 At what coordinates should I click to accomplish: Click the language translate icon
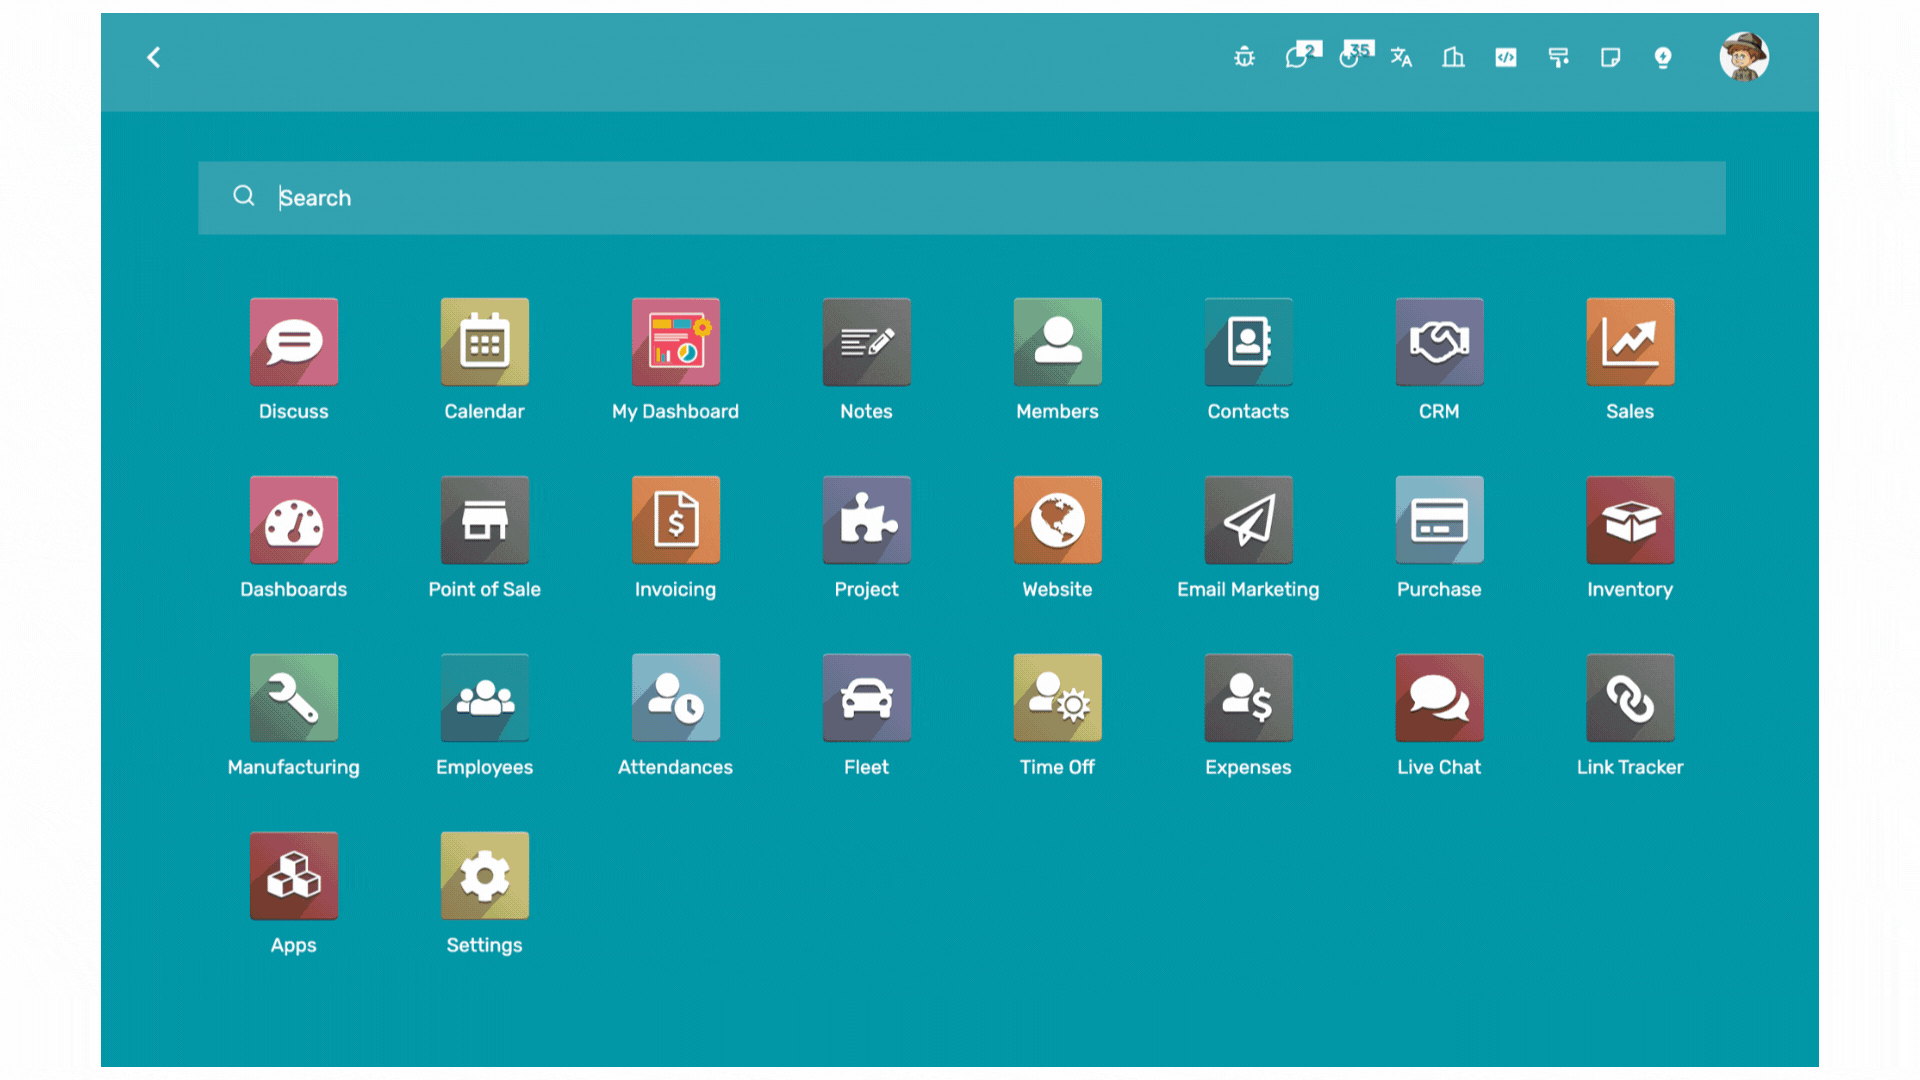(x=1401, y=57)
